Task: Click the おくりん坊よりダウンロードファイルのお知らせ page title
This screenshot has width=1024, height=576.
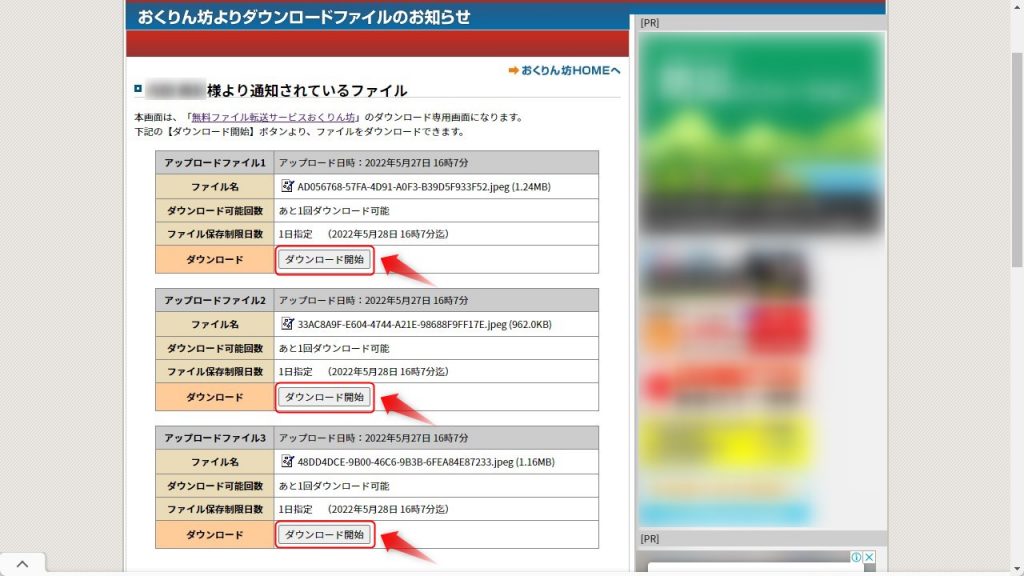Action: point(304,16)
